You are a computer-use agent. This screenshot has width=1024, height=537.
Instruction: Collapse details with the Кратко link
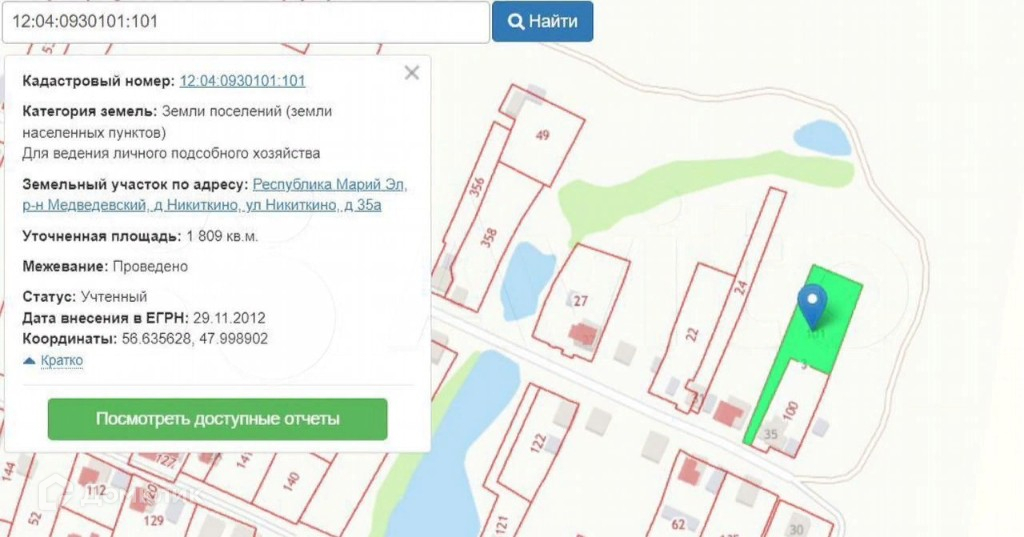(61, 360)
